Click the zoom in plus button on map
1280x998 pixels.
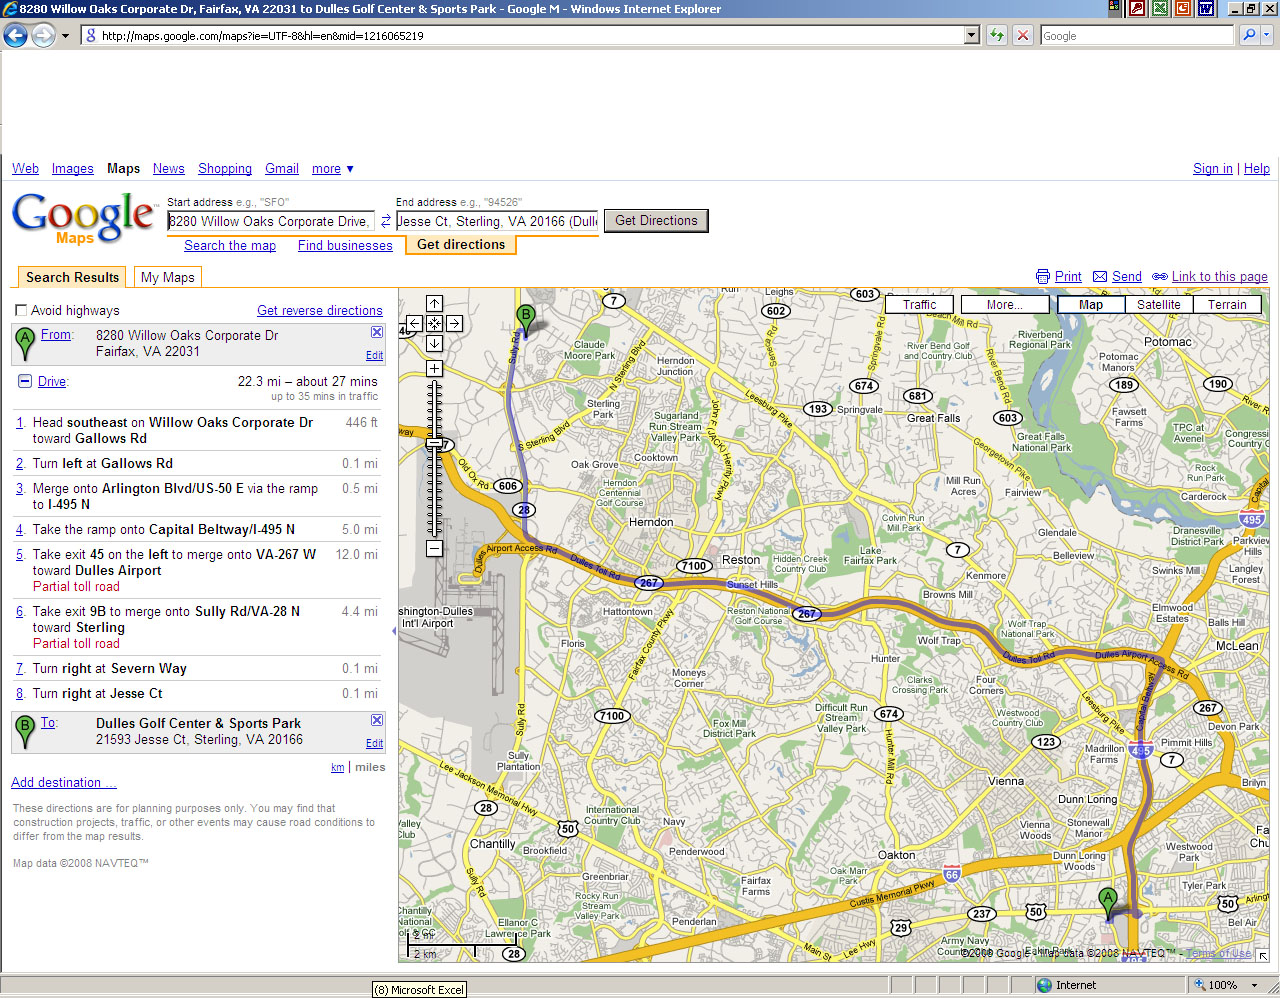pyautogui.click(x=434, y=369)
